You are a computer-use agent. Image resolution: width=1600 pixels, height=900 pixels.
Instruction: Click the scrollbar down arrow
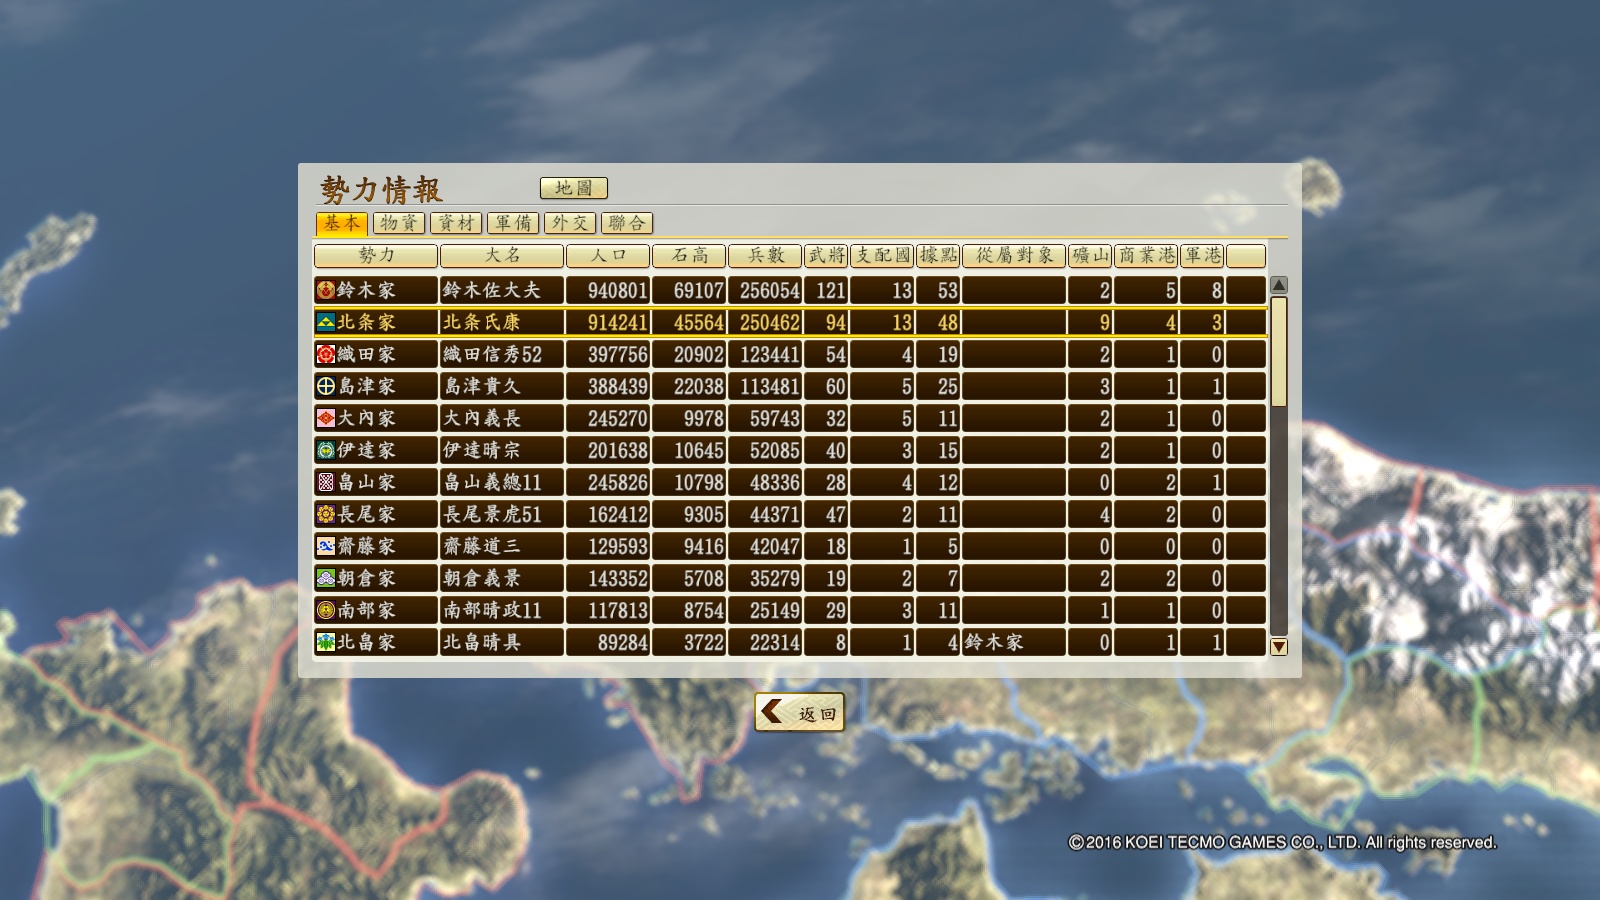coord(1278,647)
